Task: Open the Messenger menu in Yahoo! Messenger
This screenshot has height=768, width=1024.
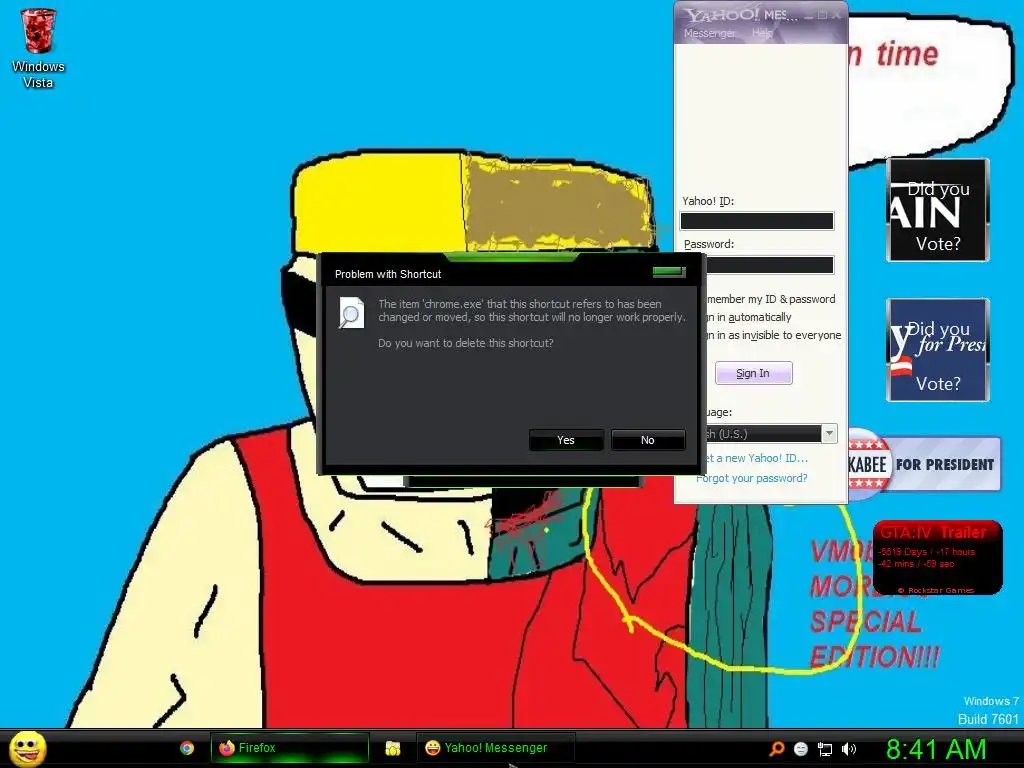Action: tap(709, 33)
